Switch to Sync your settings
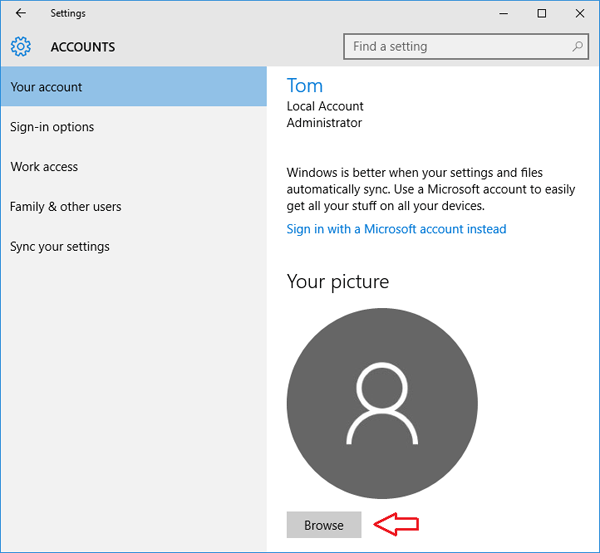 click(60, 247)
